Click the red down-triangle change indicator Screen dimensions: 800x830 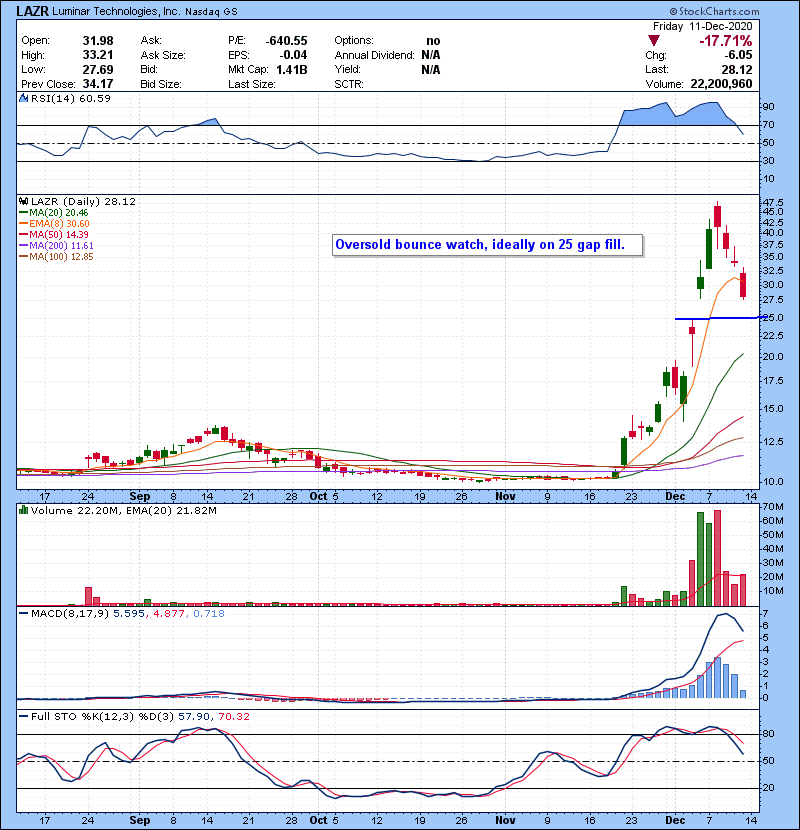tap(653, 41)
